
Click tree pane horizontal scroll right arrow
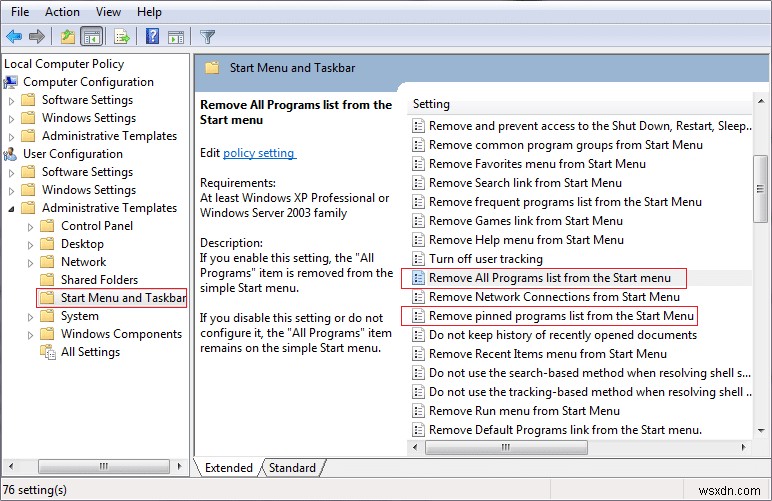point(180,466)
